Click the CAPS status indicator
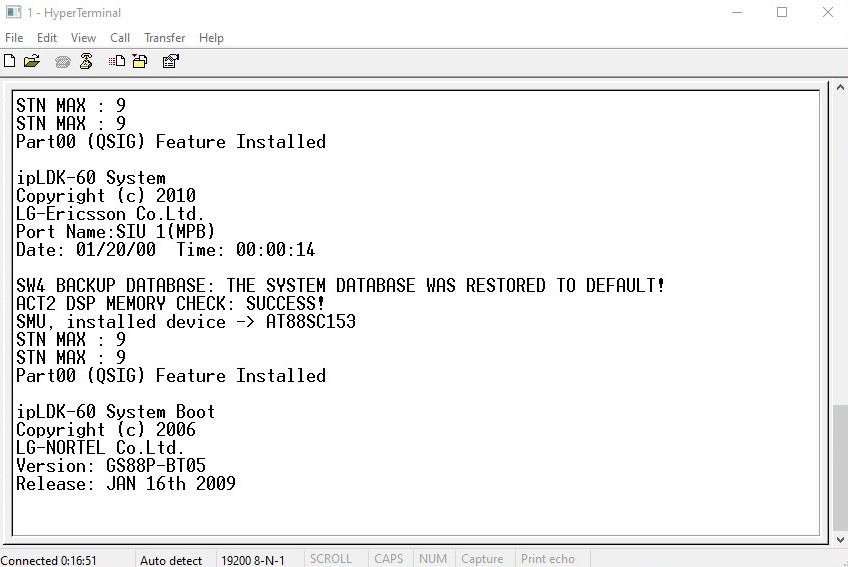The width and height of the screenshot is (848, 567). click(x=388, y=559)
